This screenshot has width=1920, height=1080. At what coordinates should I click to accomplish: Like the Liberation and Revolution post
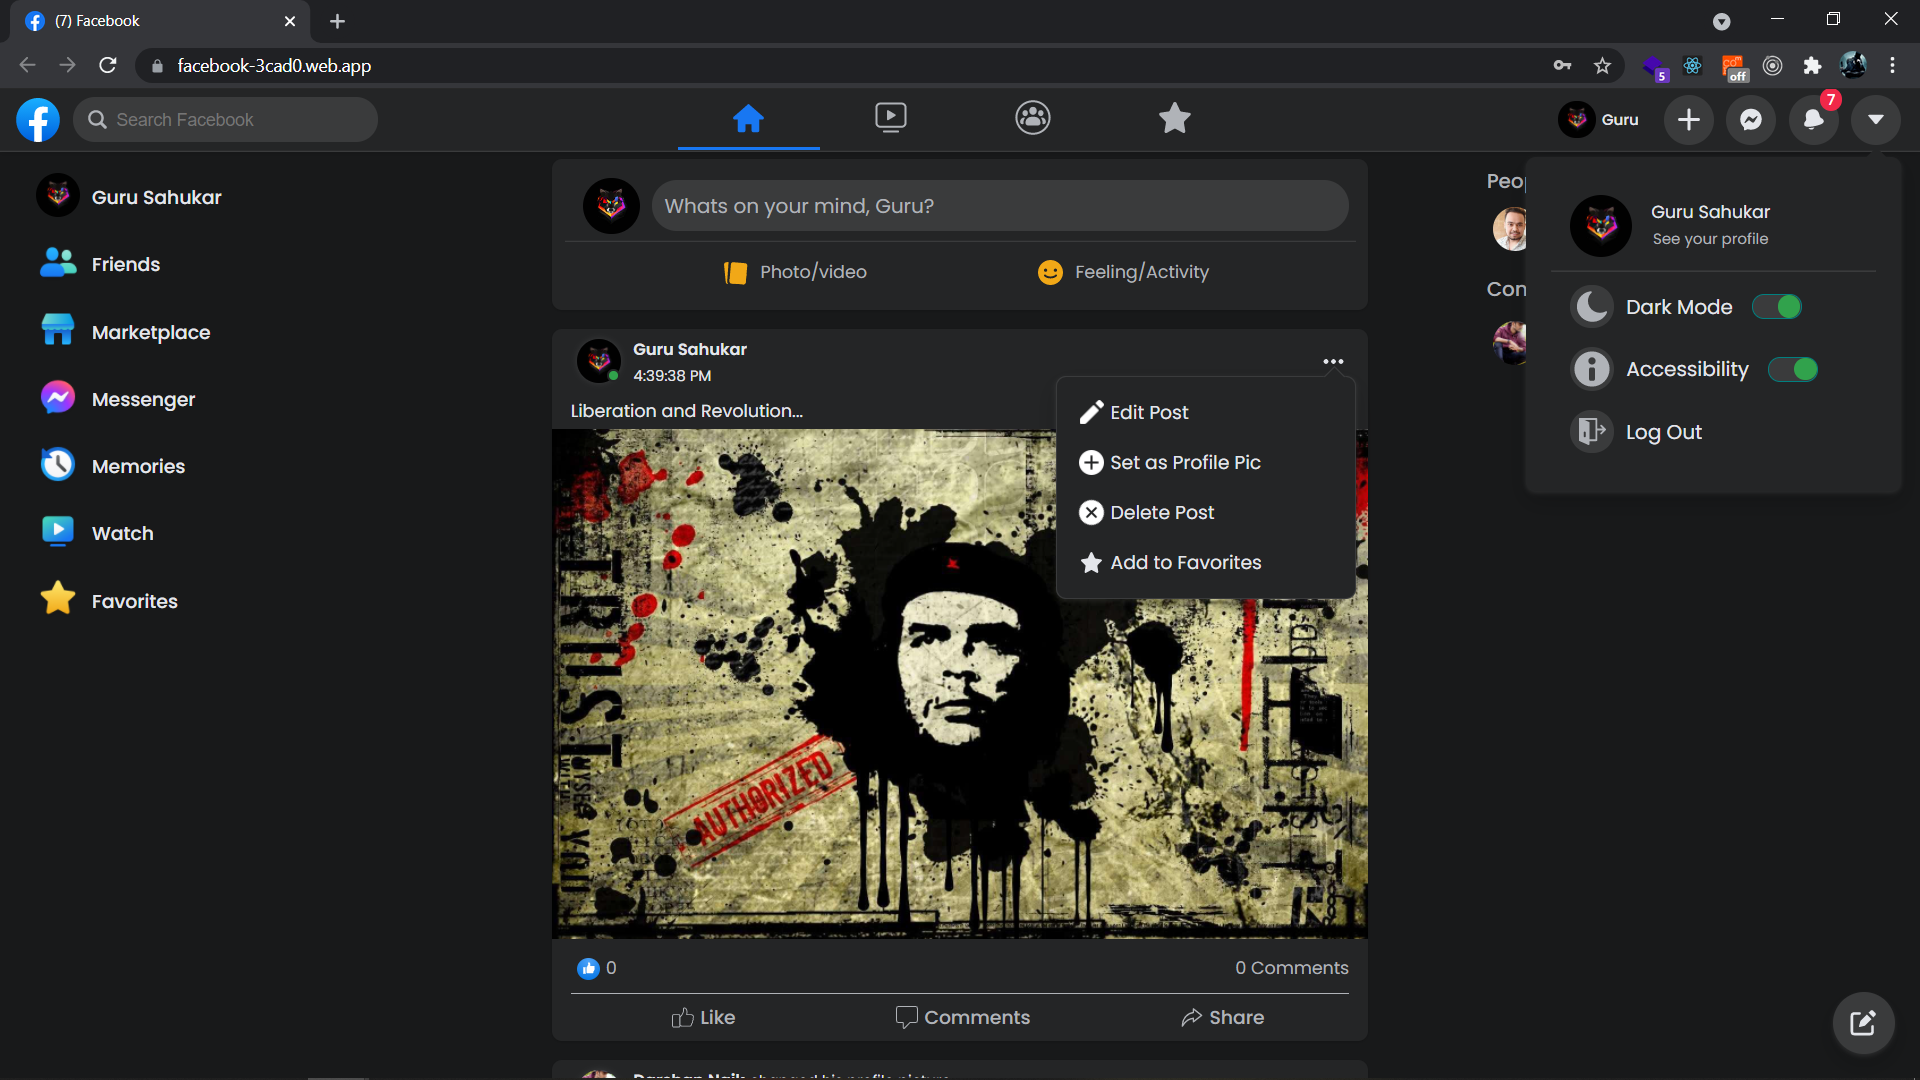click(703, 1018)
